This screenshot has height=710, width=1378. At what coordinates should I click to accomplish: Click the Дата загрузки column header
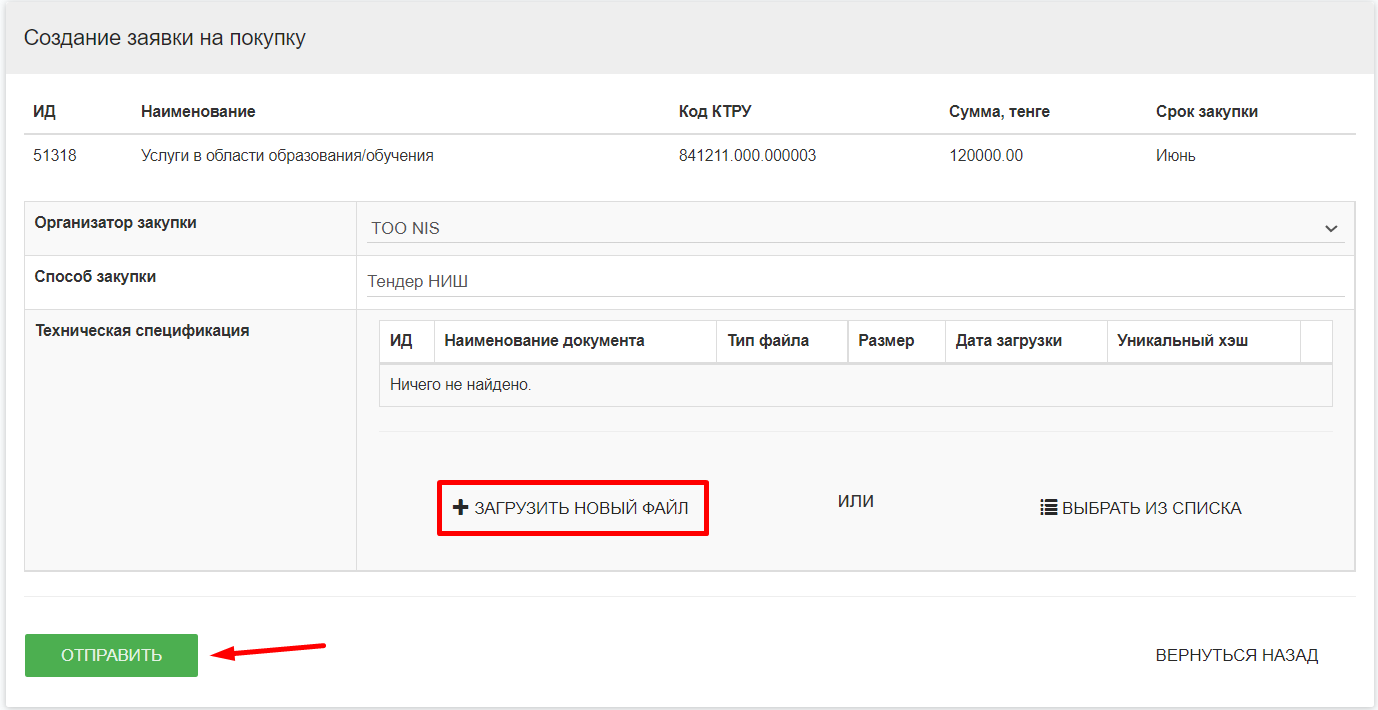coord(1008,341)
